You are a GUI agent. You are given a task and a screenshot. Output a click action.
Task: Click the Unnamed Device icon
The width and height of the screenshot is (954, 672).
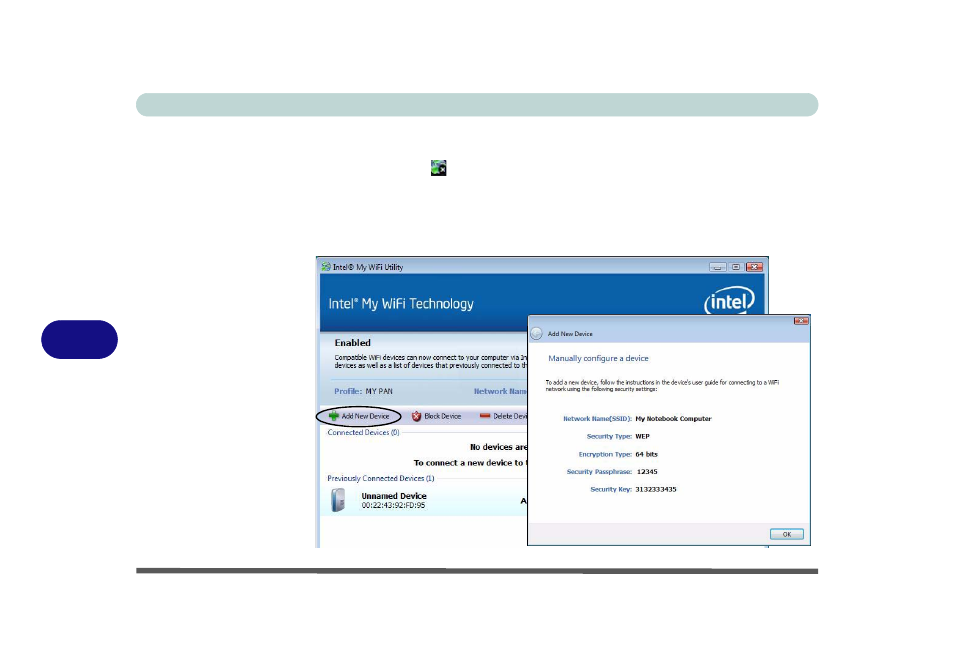point(338,500)
